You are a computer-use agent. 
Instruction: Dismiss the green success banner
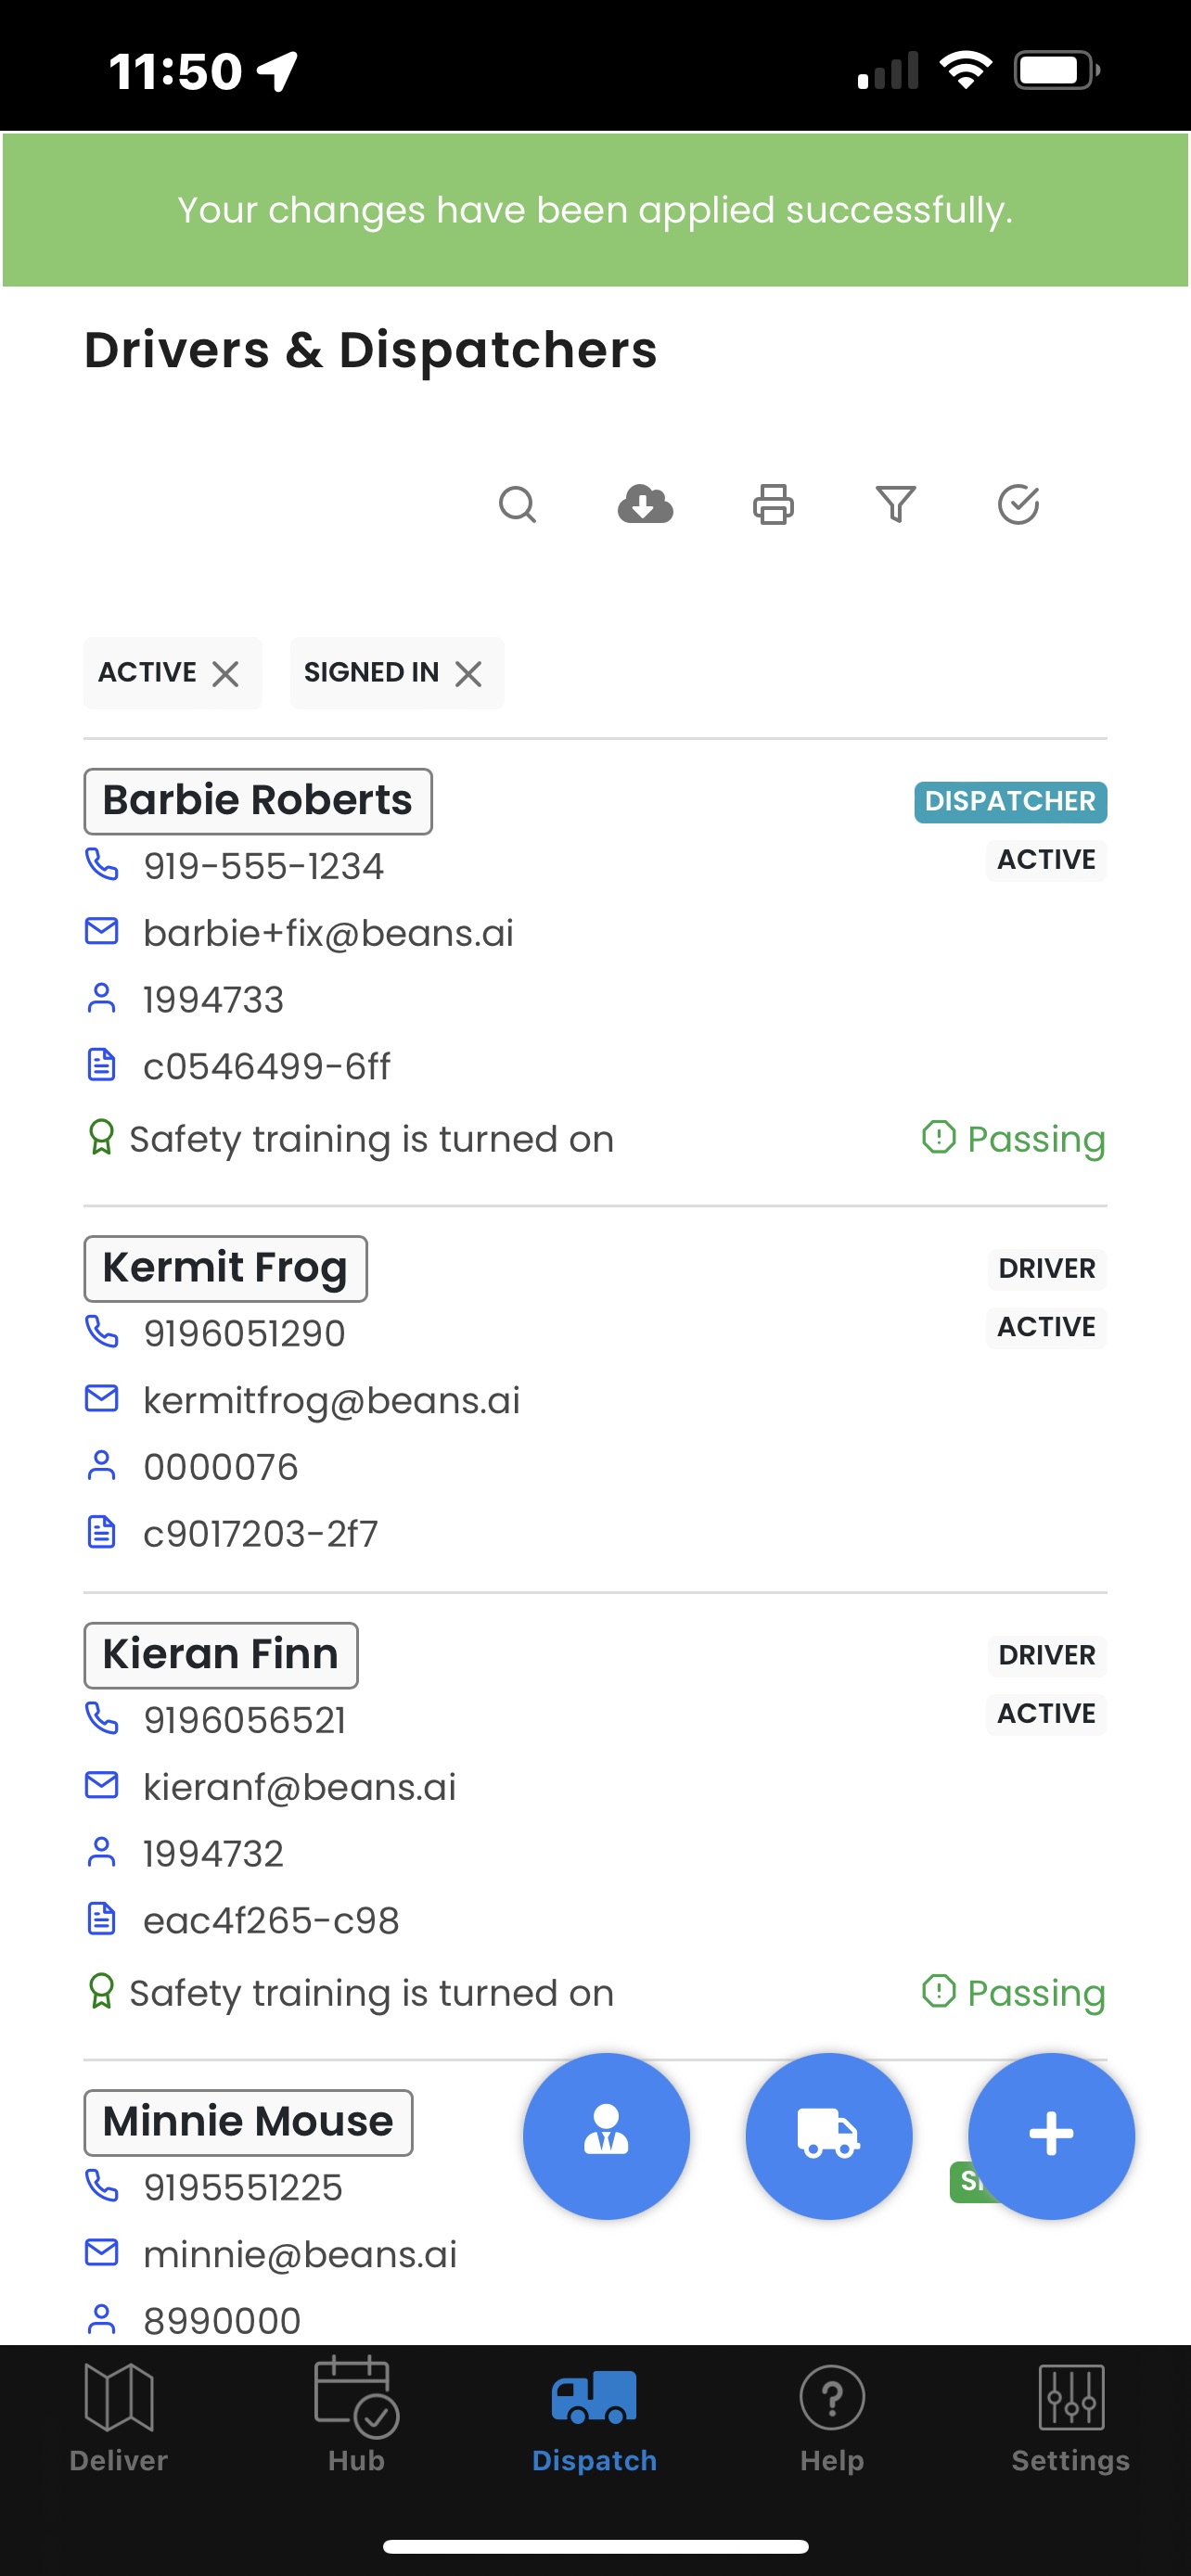coord(595,210)
